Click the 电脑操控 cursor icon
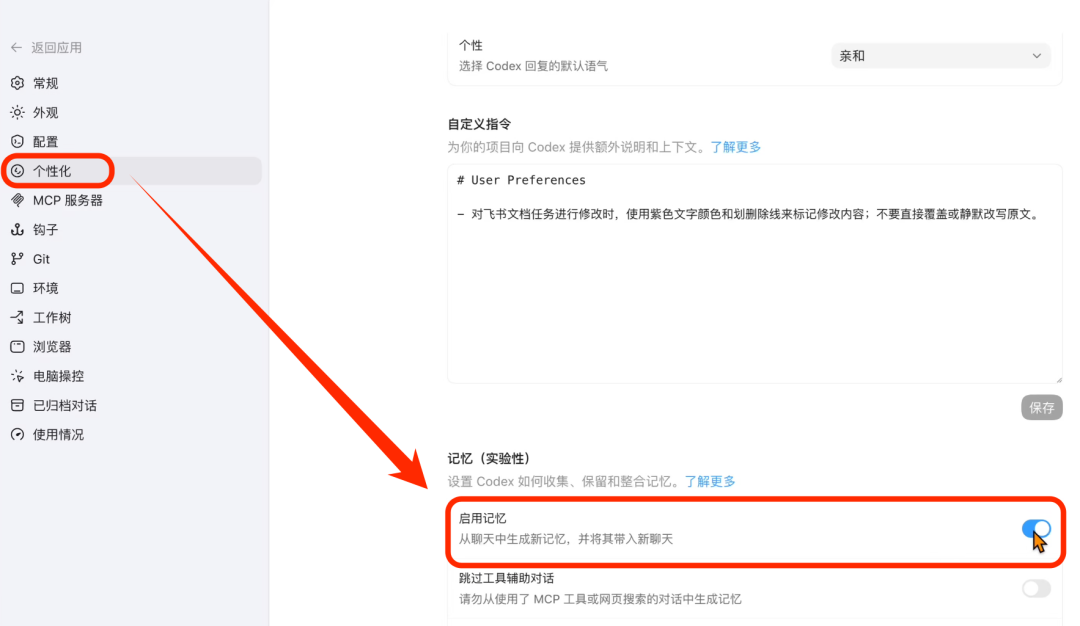The width and height of the screenshot is (1080, 626). pos(17,376)
